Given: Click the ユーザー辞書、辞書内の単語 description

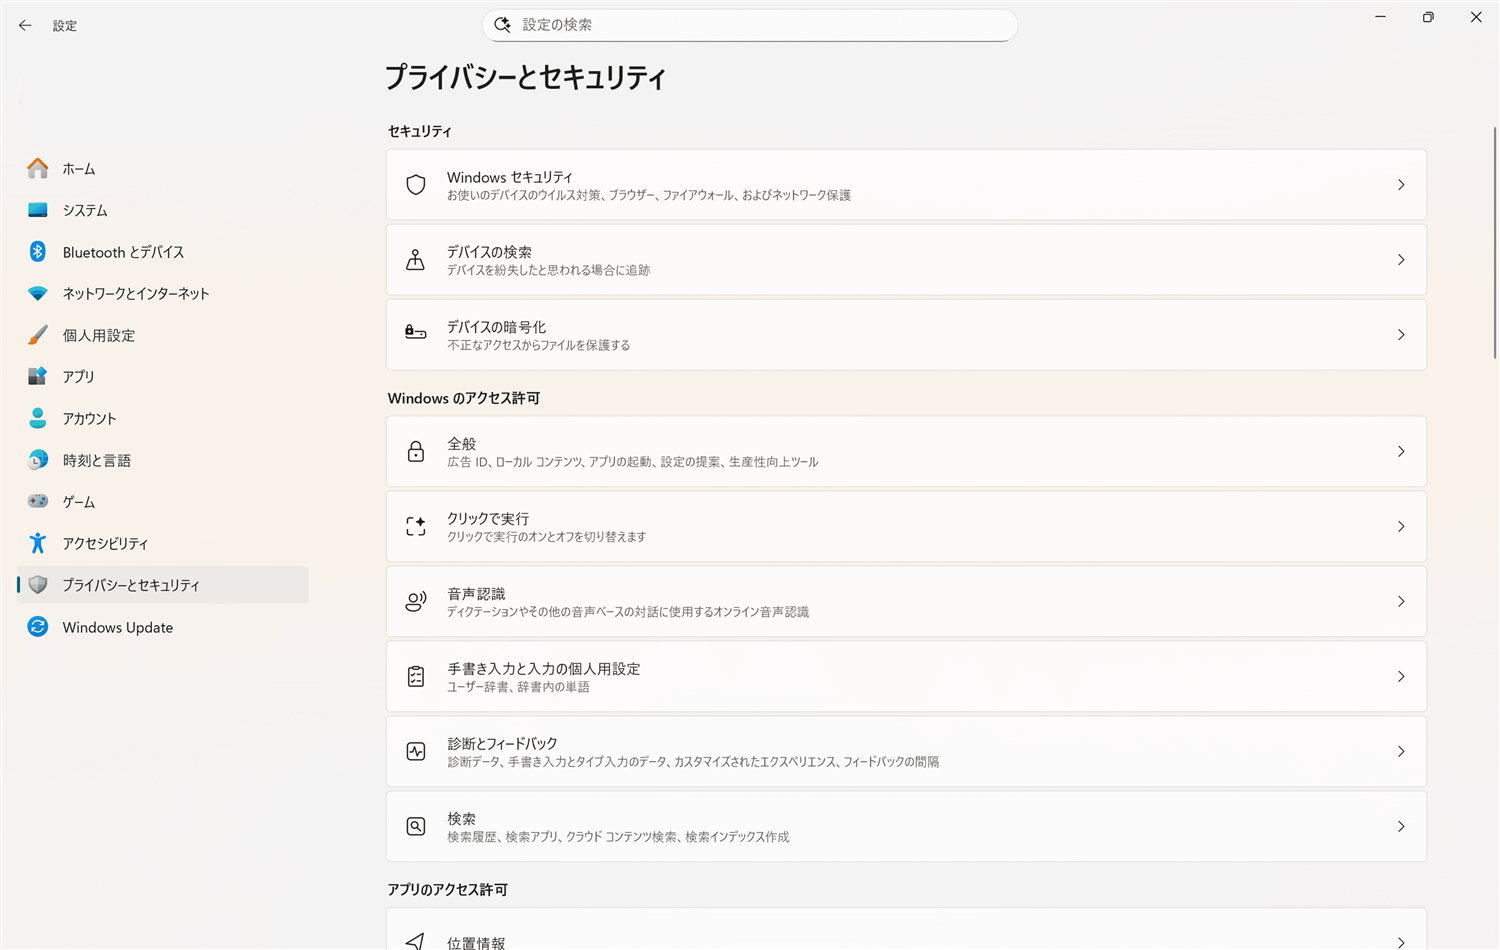Looking at the screenshot, I should pyautogui.click(x=518, y=687).
